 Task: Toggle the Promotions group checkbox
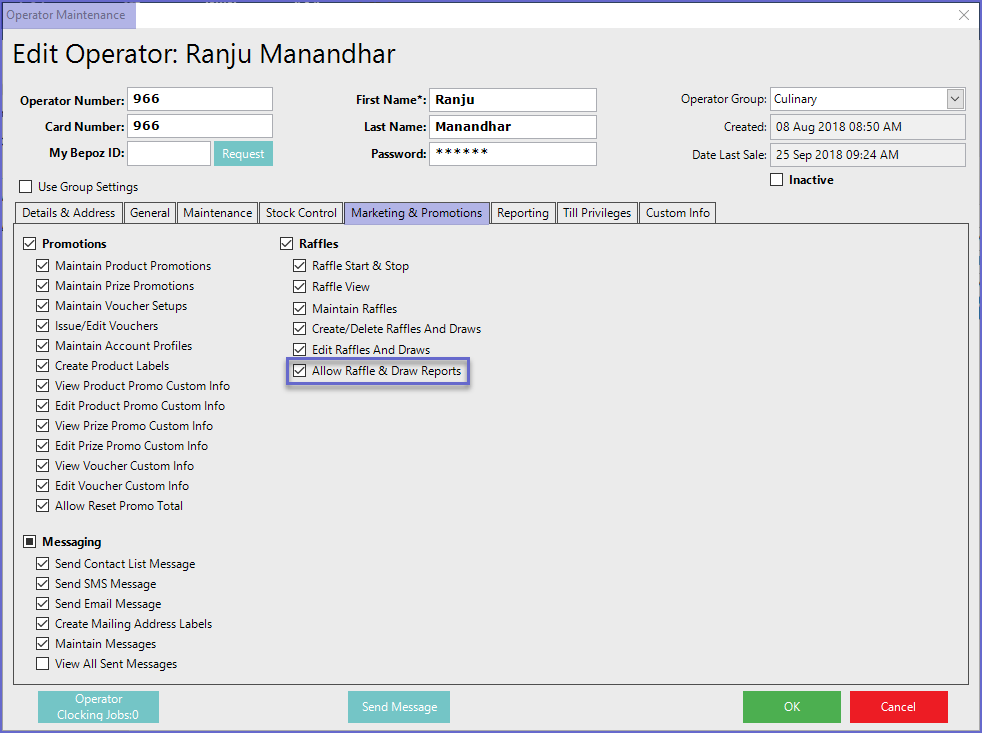point(30,244)
